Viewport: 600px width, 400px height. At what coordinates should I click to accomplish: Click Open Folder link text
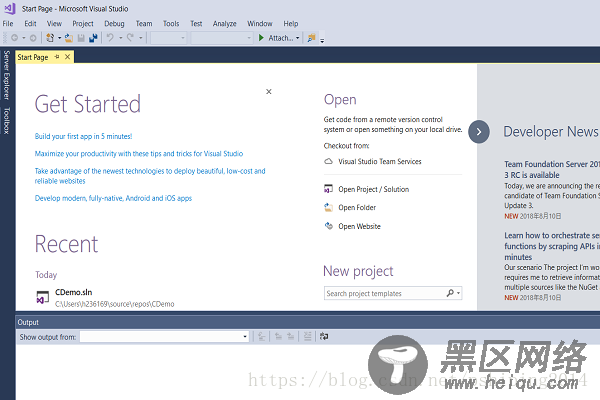357,207
